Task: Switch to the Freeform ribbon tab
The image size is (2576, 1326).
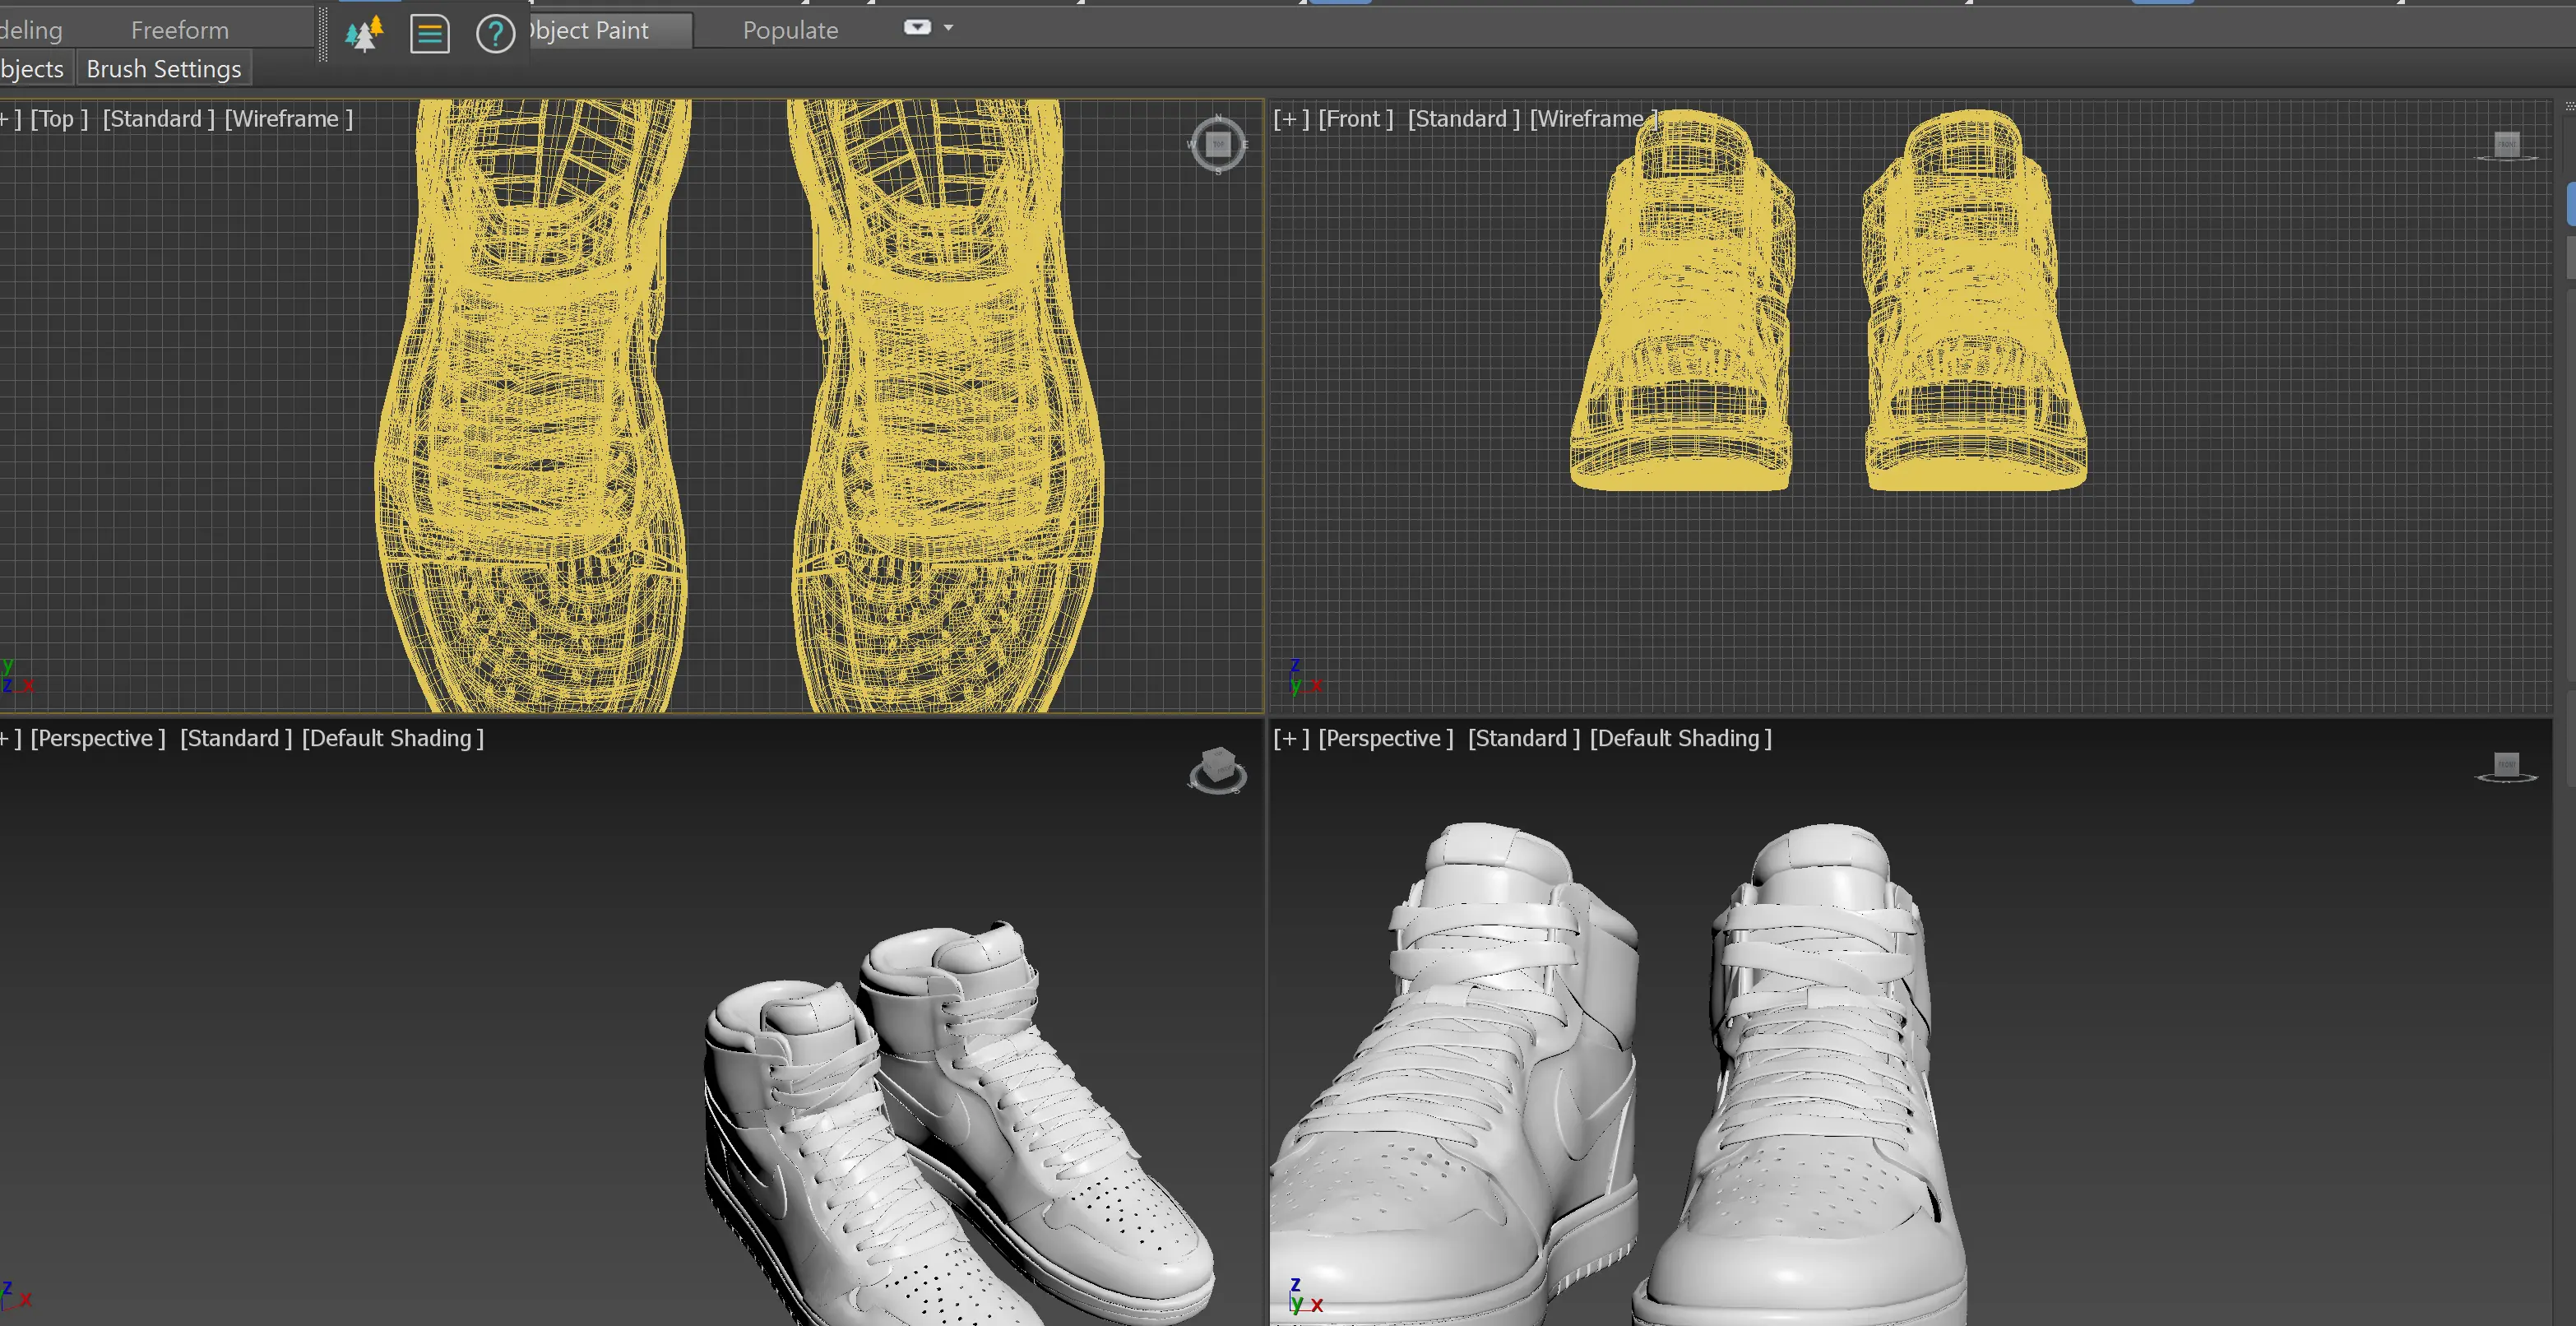Action: pyautogui.click(x=180, y=31)
